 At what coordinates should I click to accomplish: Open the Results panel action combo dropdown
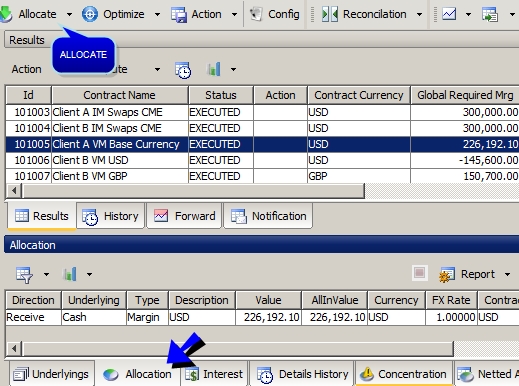pos(157,70)
